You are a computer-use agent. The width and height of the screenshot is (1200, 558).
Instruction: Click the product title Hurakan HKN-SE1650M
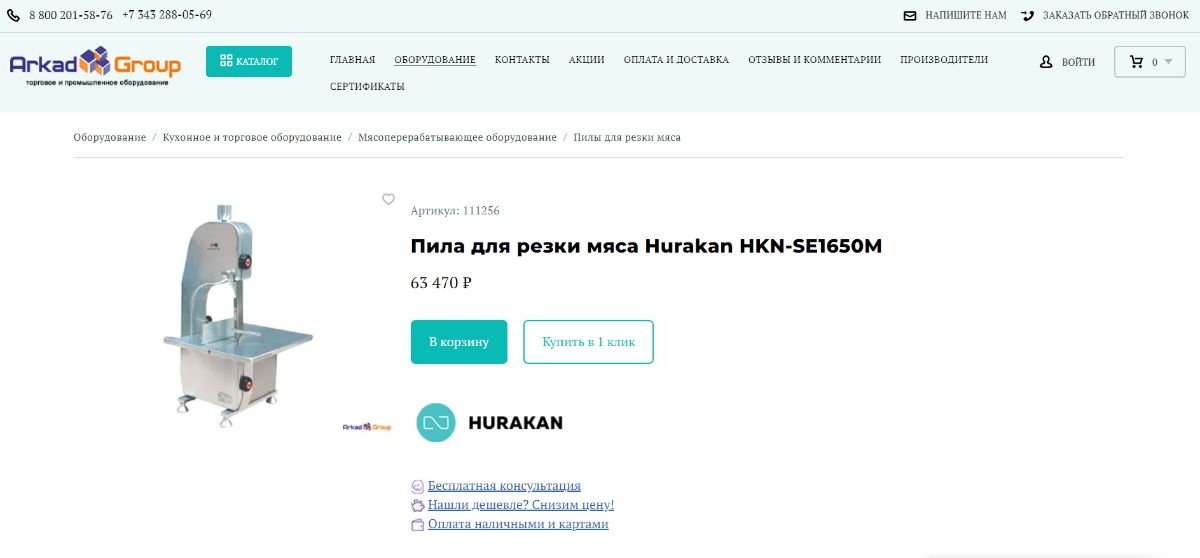646,246
